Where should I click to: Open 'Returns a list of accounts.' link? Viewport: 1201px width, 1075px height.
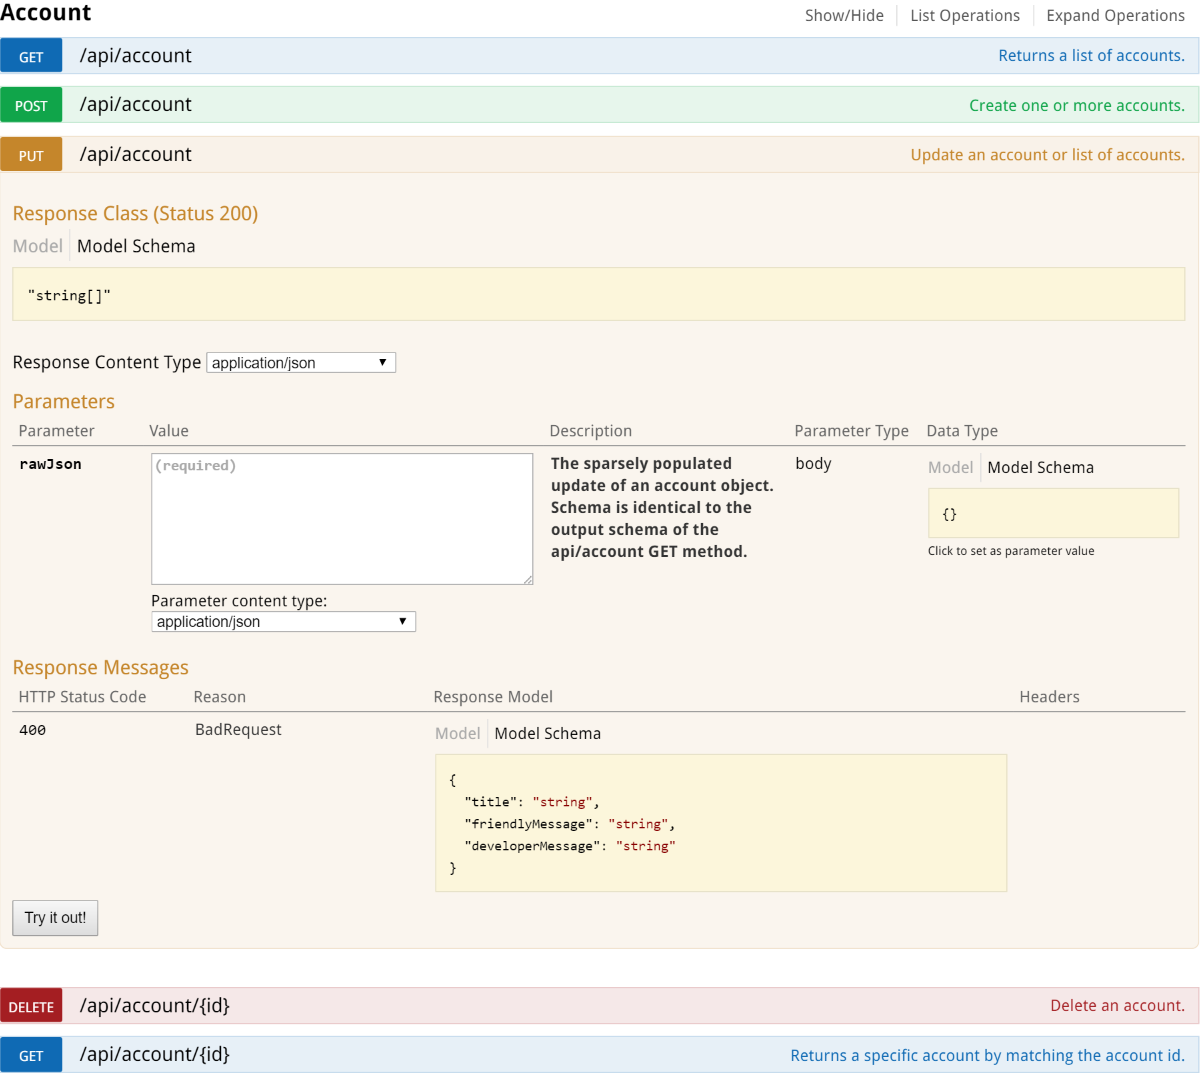point(1091,55)
